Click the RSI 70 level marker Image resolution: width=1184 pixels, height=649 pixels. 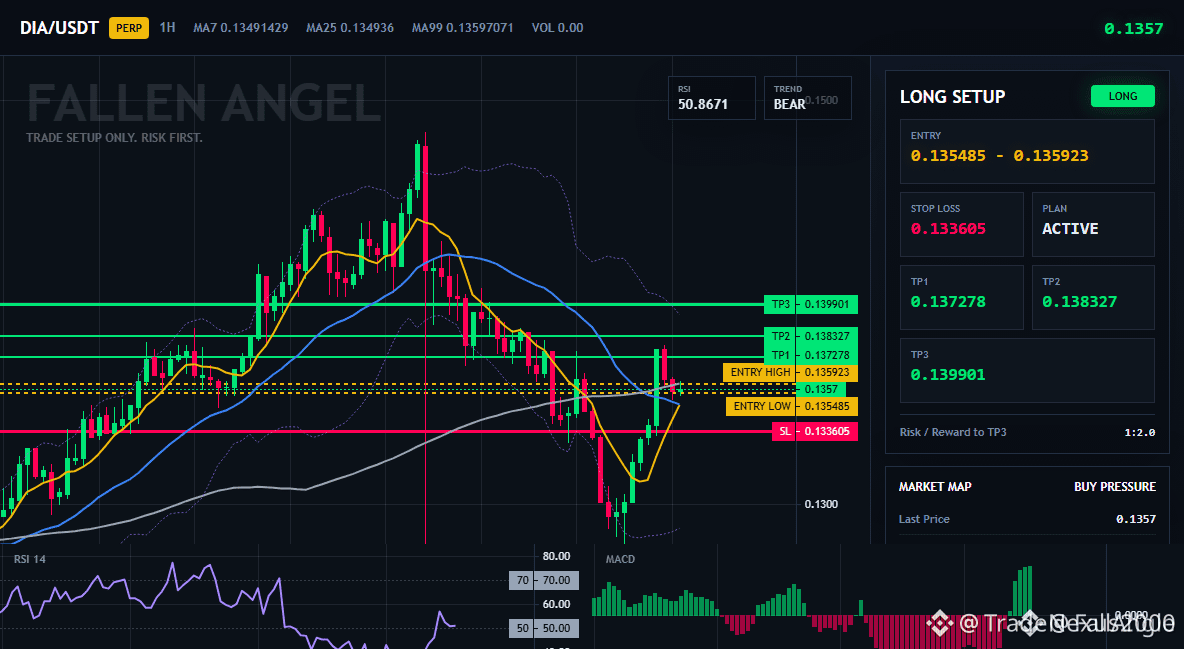point(544,580)
